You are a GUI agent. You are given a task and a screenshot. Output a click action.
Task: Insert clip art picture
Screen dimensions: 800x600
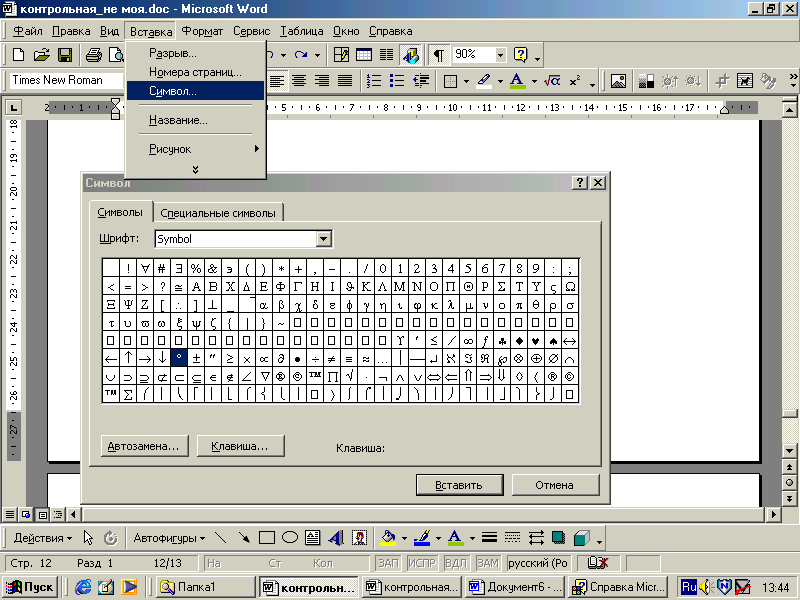pyautogui.click(x=360, y=537)
